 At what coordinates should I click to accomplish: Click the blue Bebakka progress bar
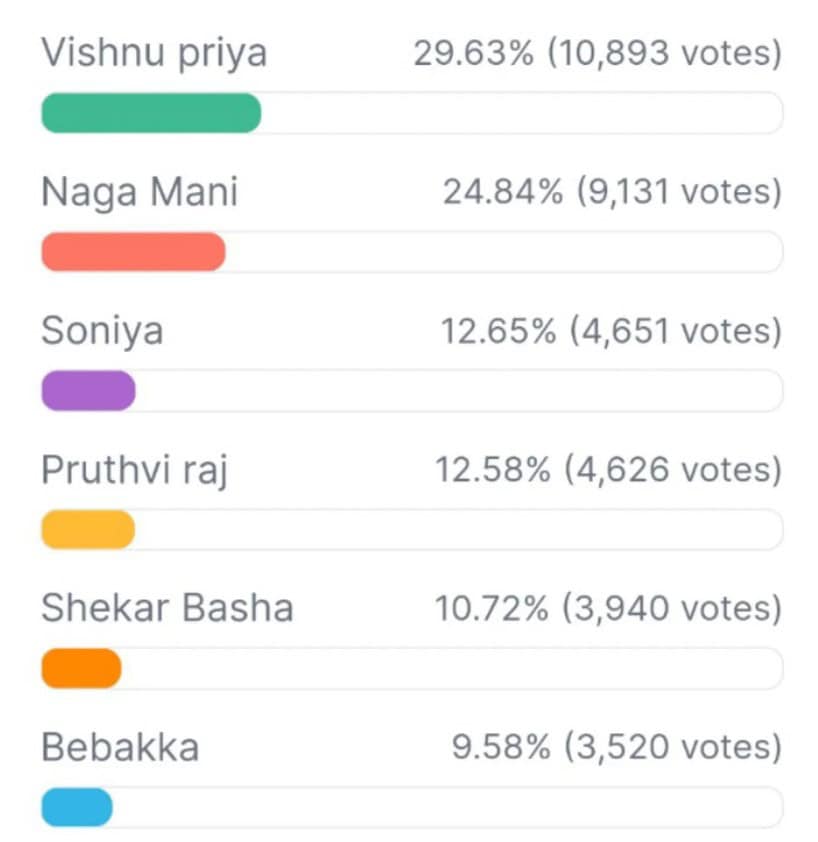coord(77,807)
